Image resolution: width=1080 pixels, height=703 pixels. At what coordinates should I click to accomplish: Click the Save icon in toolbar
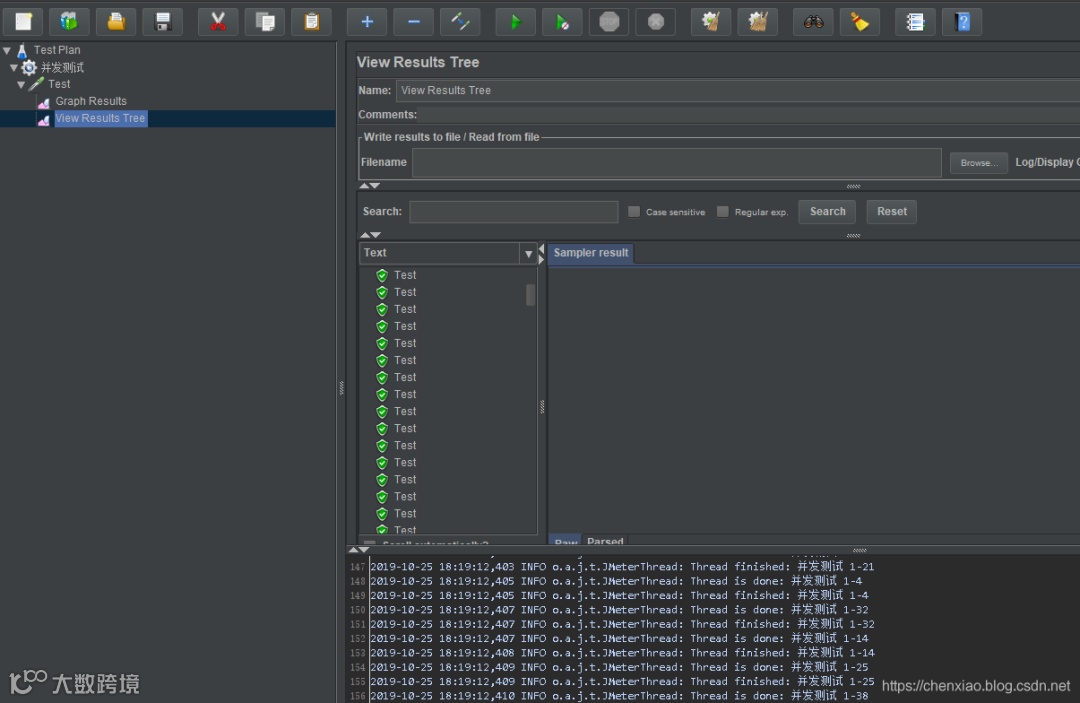[162, 22]
